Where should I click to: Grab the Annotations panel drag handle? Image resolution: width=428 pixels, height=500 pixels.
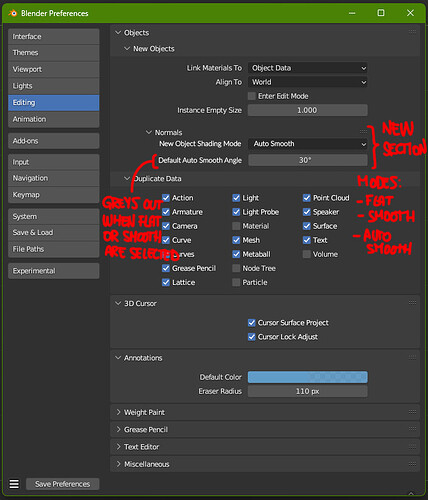[412, 357]
